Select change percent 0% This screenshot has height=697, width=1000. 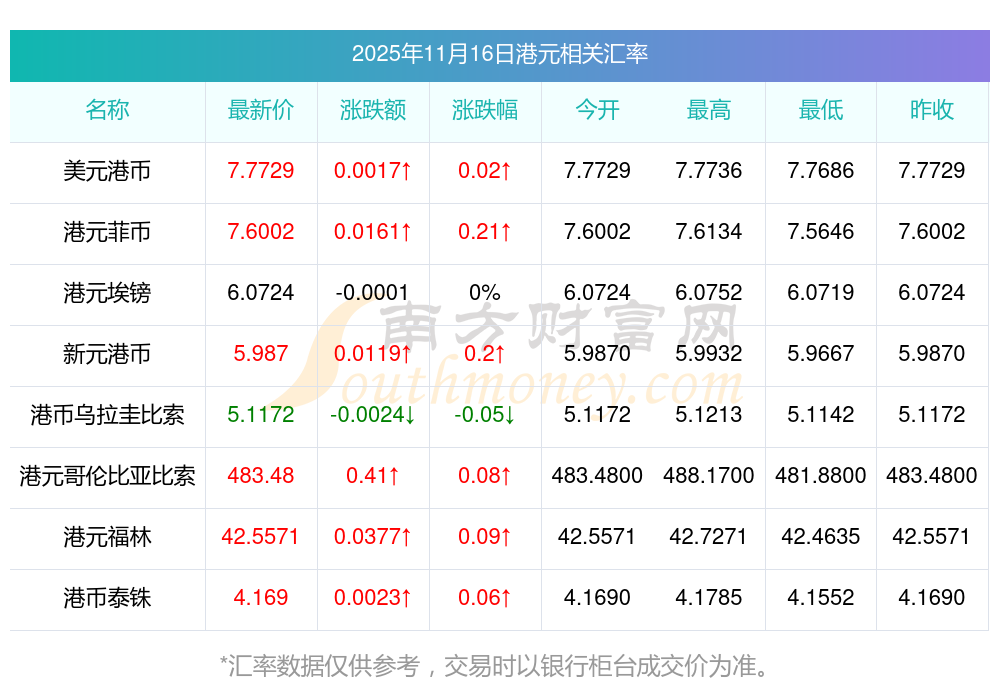485,293
